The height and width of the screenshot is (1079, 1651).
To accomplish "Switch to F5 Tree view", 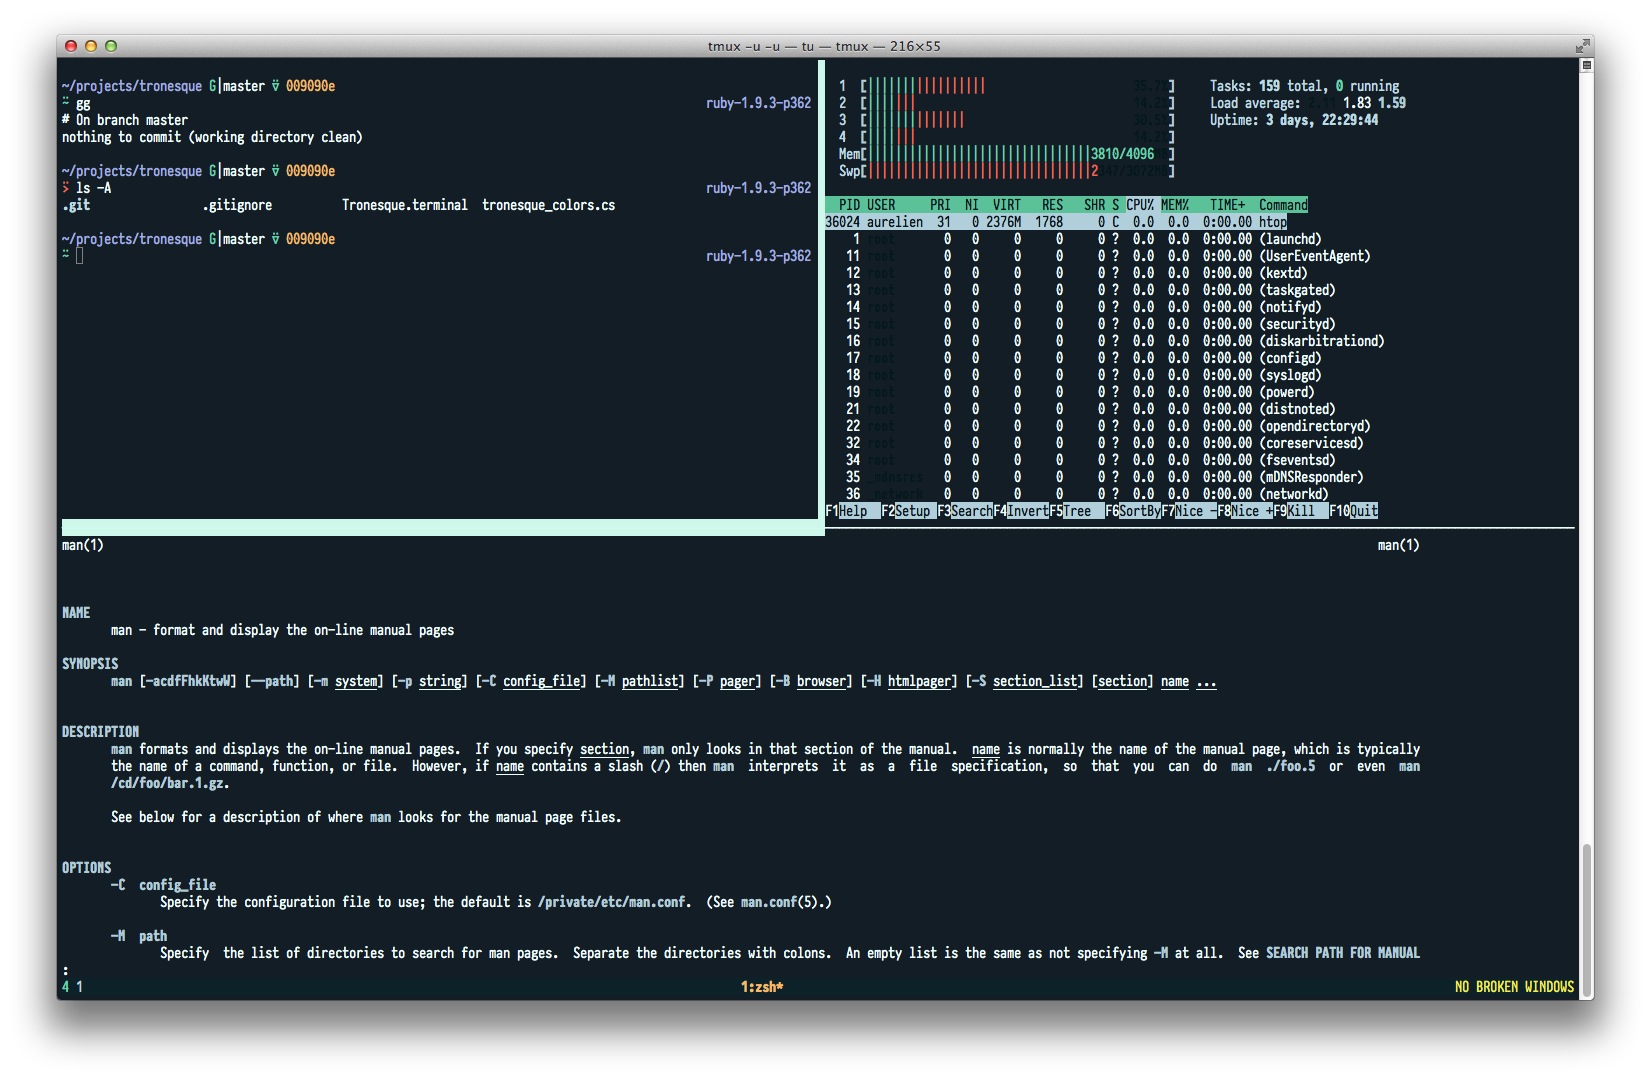I will tap(1077, 511).
